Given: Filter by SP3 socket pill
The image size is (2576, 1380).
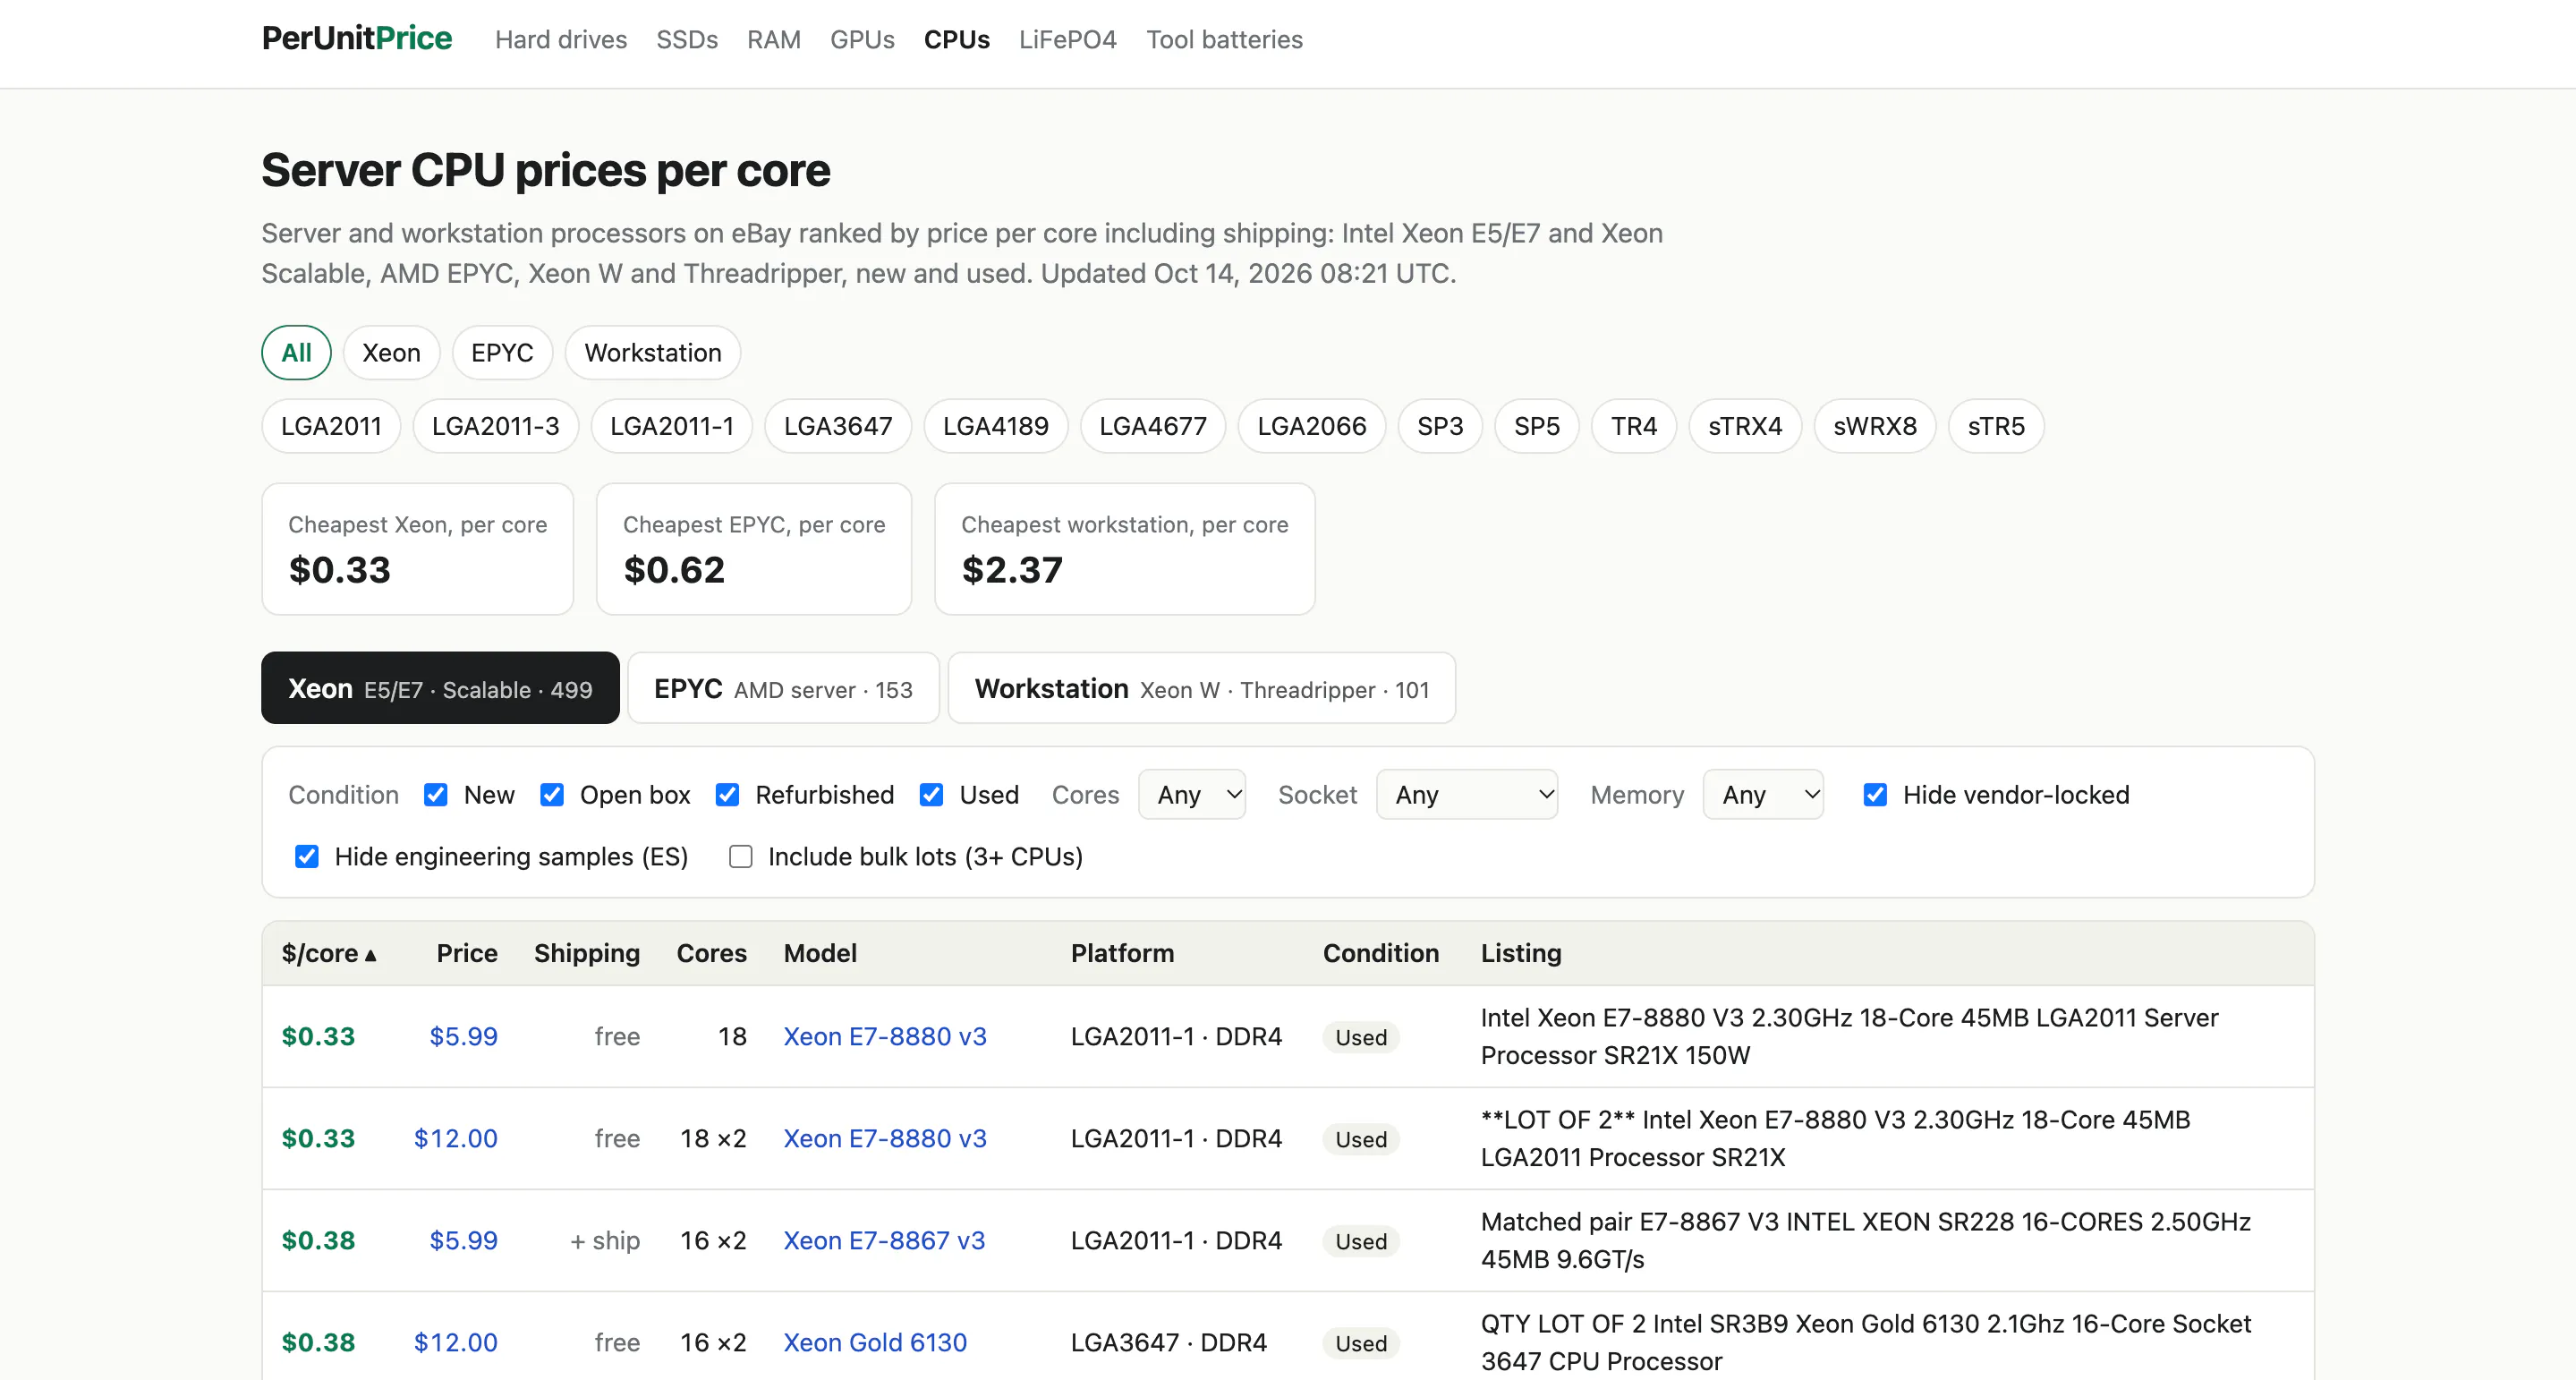Looking at the screenshot, I should coord(1440,426).
